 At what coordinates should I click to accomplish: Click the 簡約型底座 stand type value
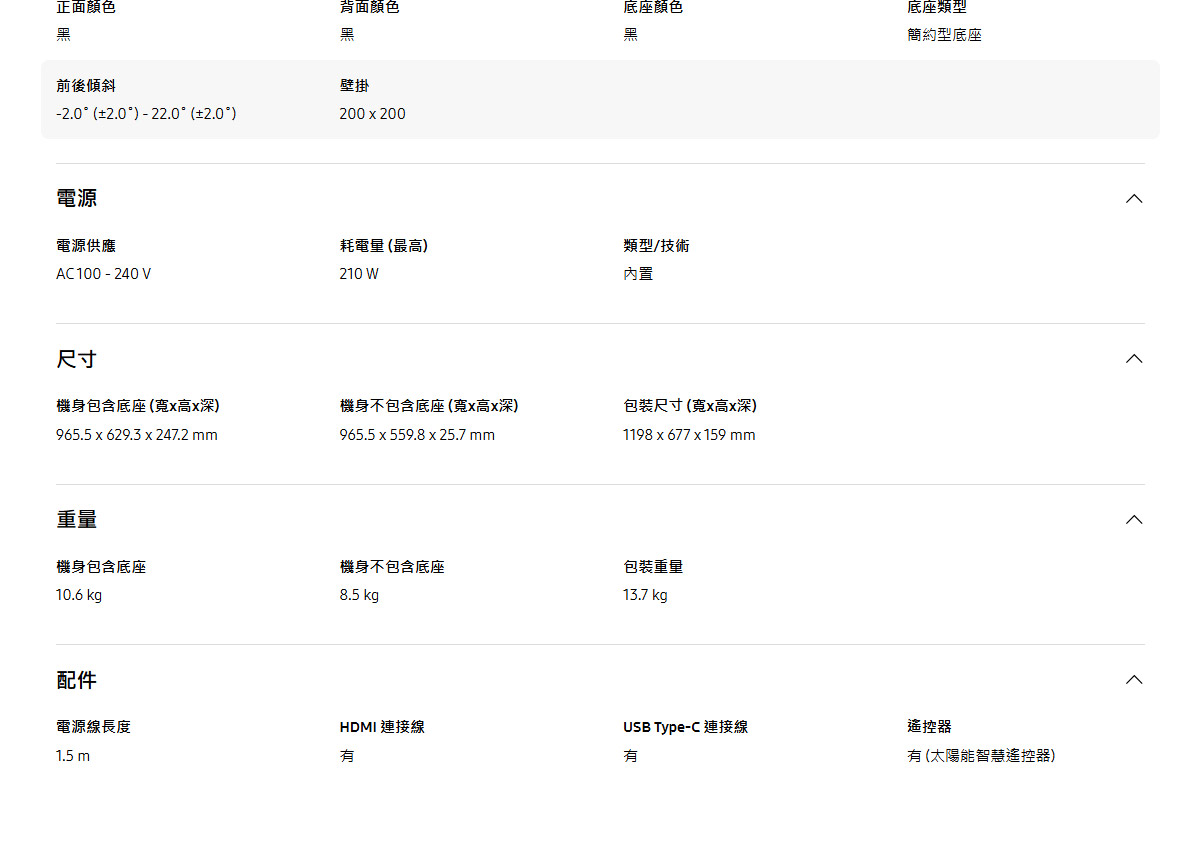(944, 35)
